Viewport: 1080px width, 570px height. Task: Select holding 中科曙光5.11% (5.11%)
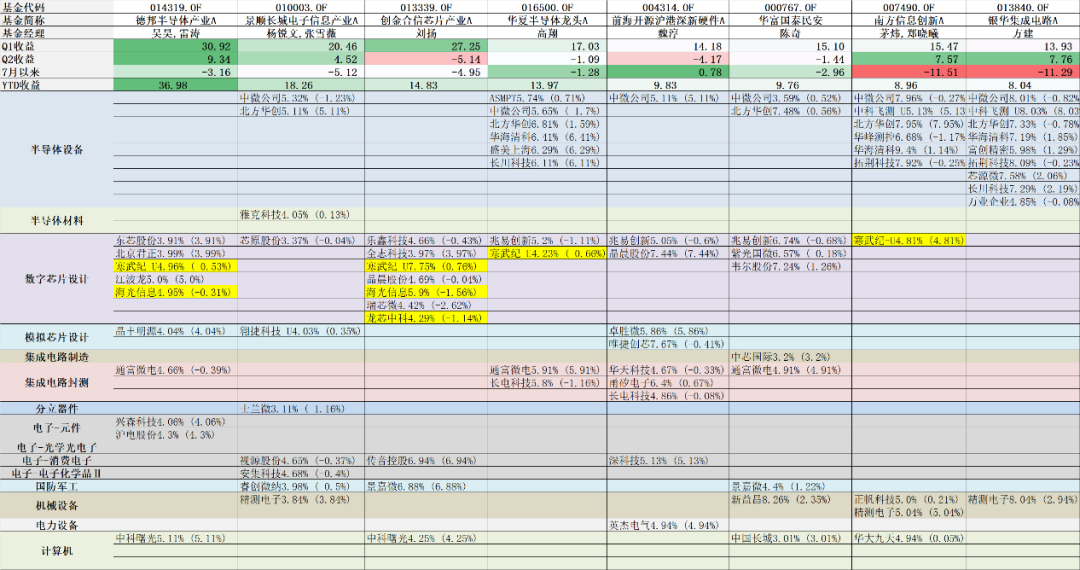coord(171,538)
